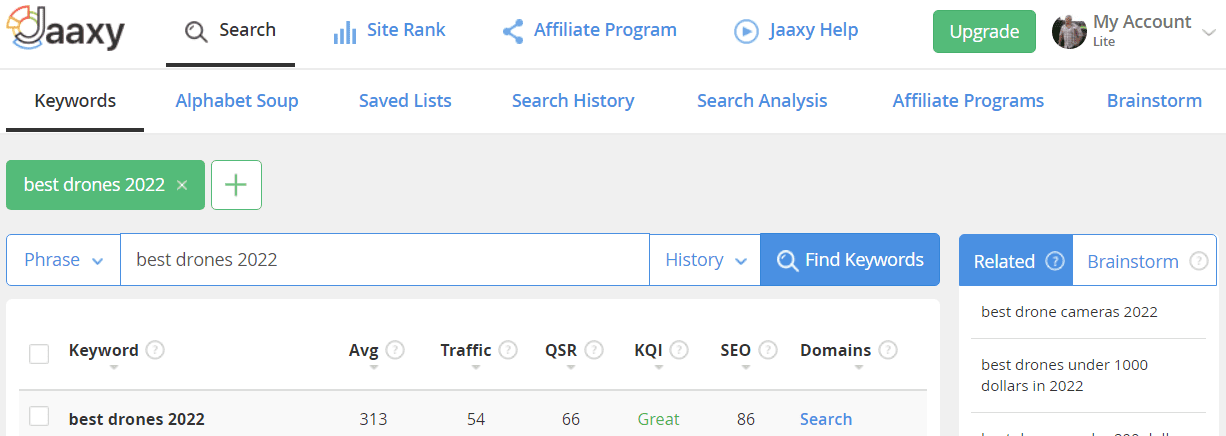
Task: Click help icon beside Brainstorm panel tab
Action: (x=1200, y=261)
